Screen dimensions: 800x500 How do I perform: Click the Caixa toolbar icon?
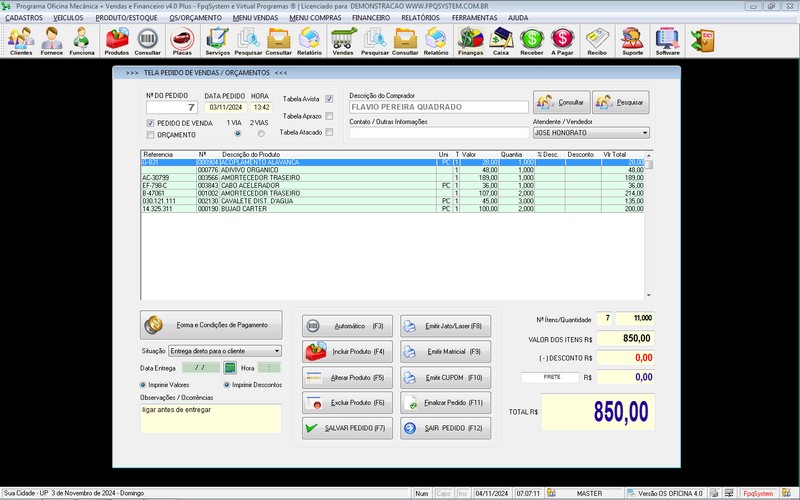pos(502,40)
